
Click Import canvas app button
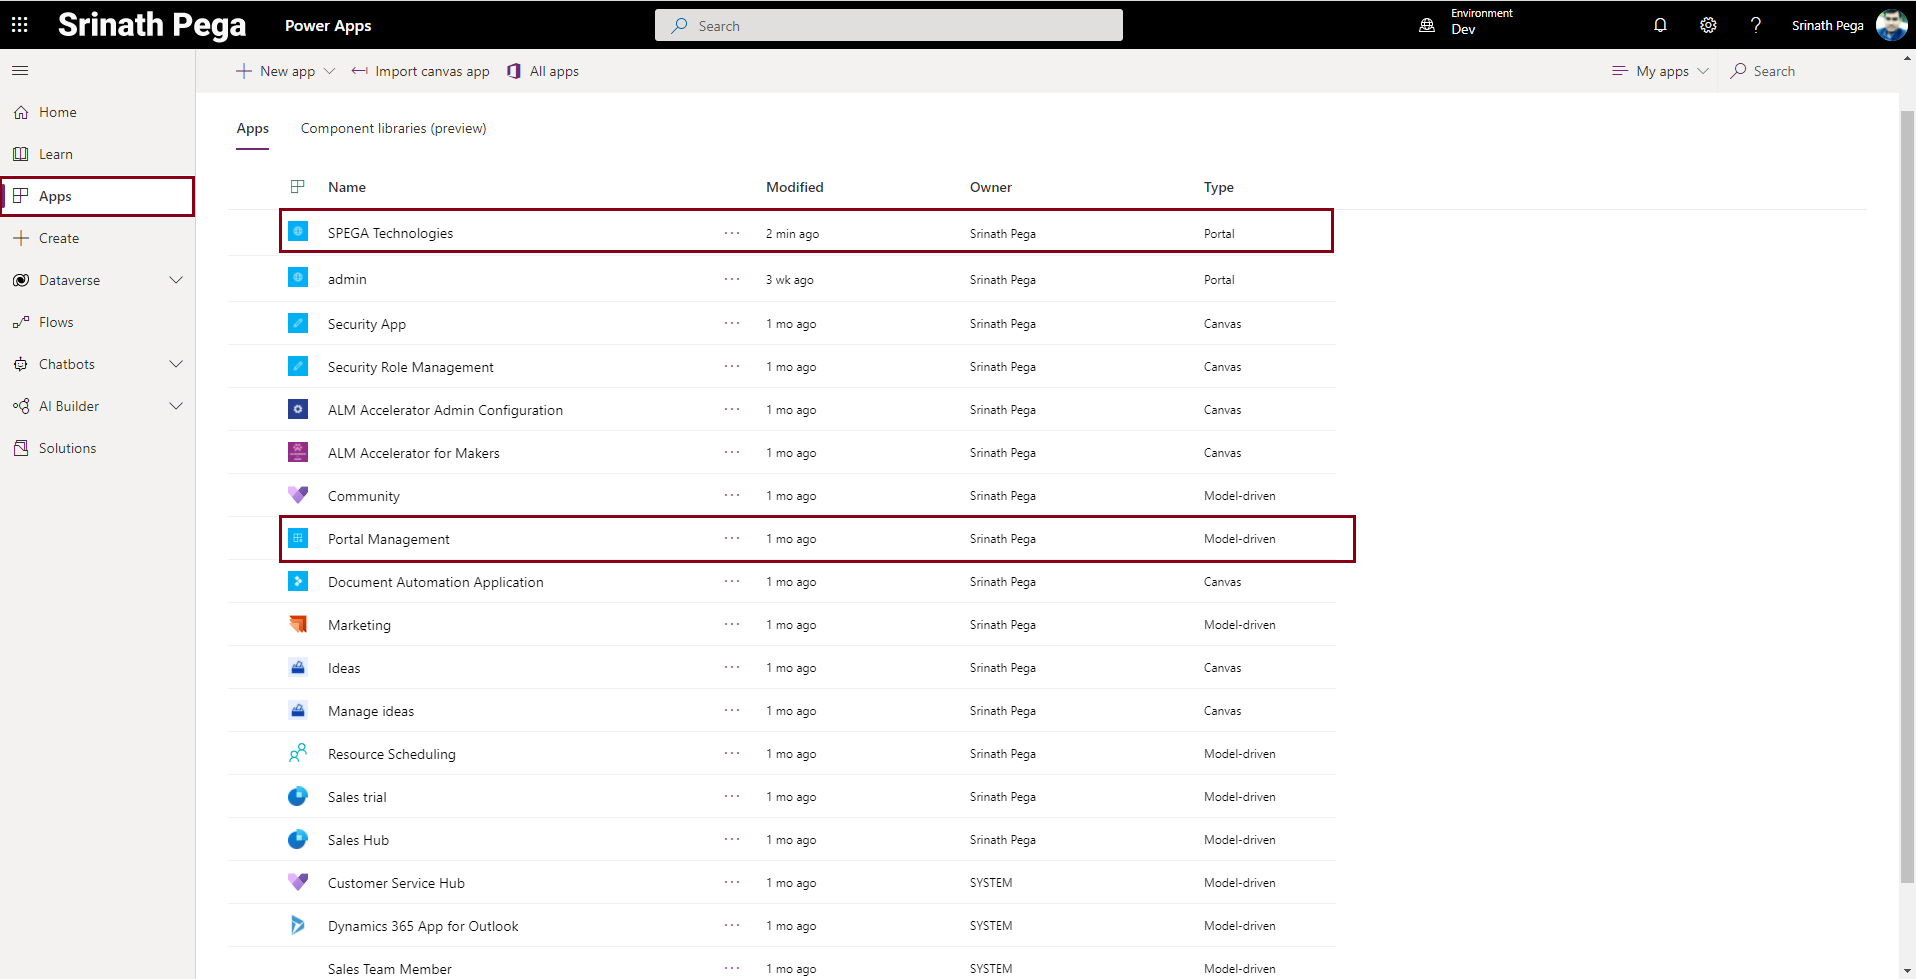tap(421, 71)
